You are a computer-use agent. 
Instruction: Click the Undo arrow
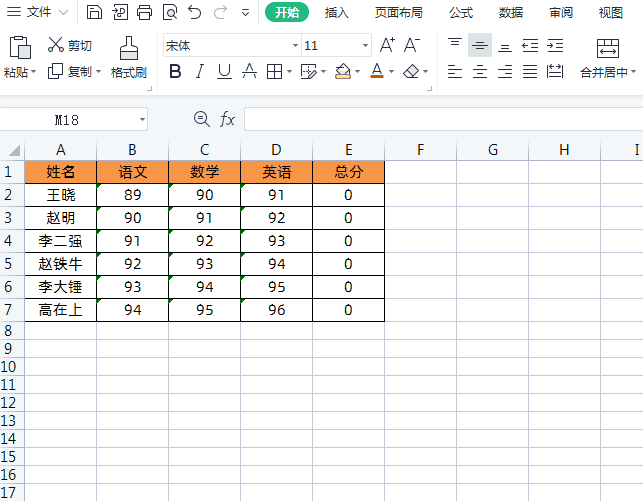tap(195, 12)
